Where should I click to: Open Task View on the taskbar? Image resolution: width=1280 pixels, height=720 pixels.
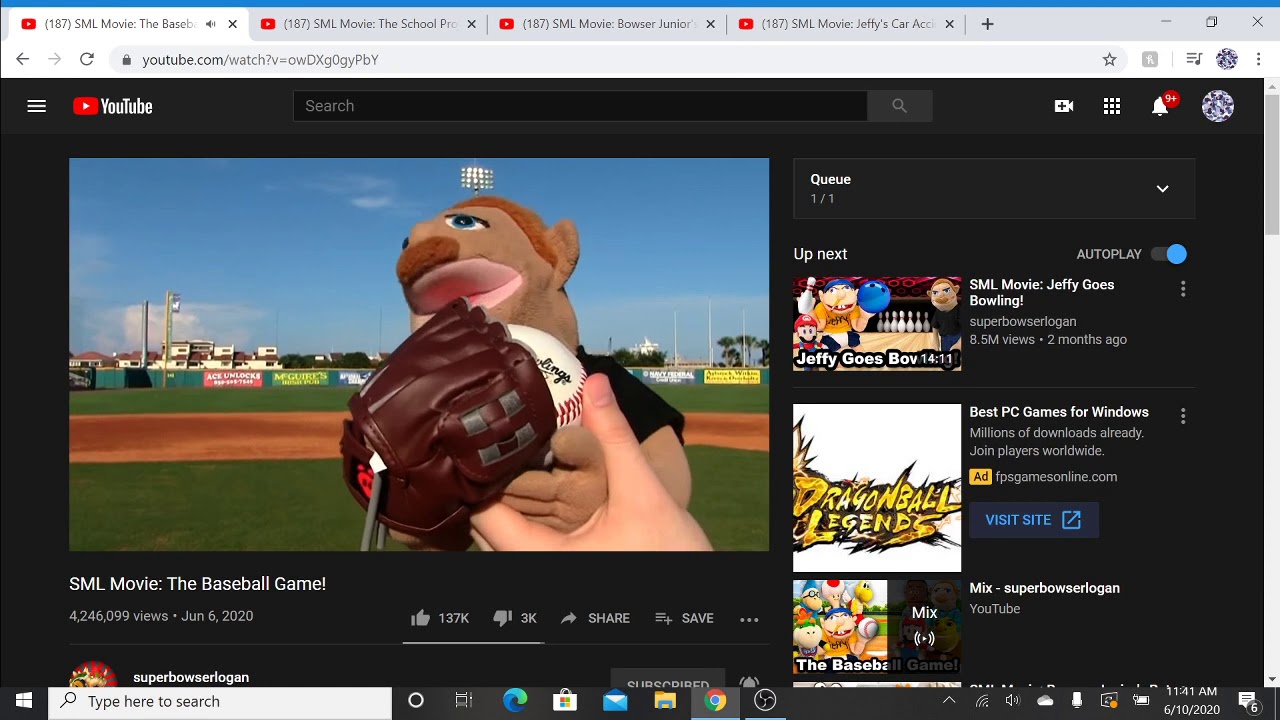tap(464, 701)
